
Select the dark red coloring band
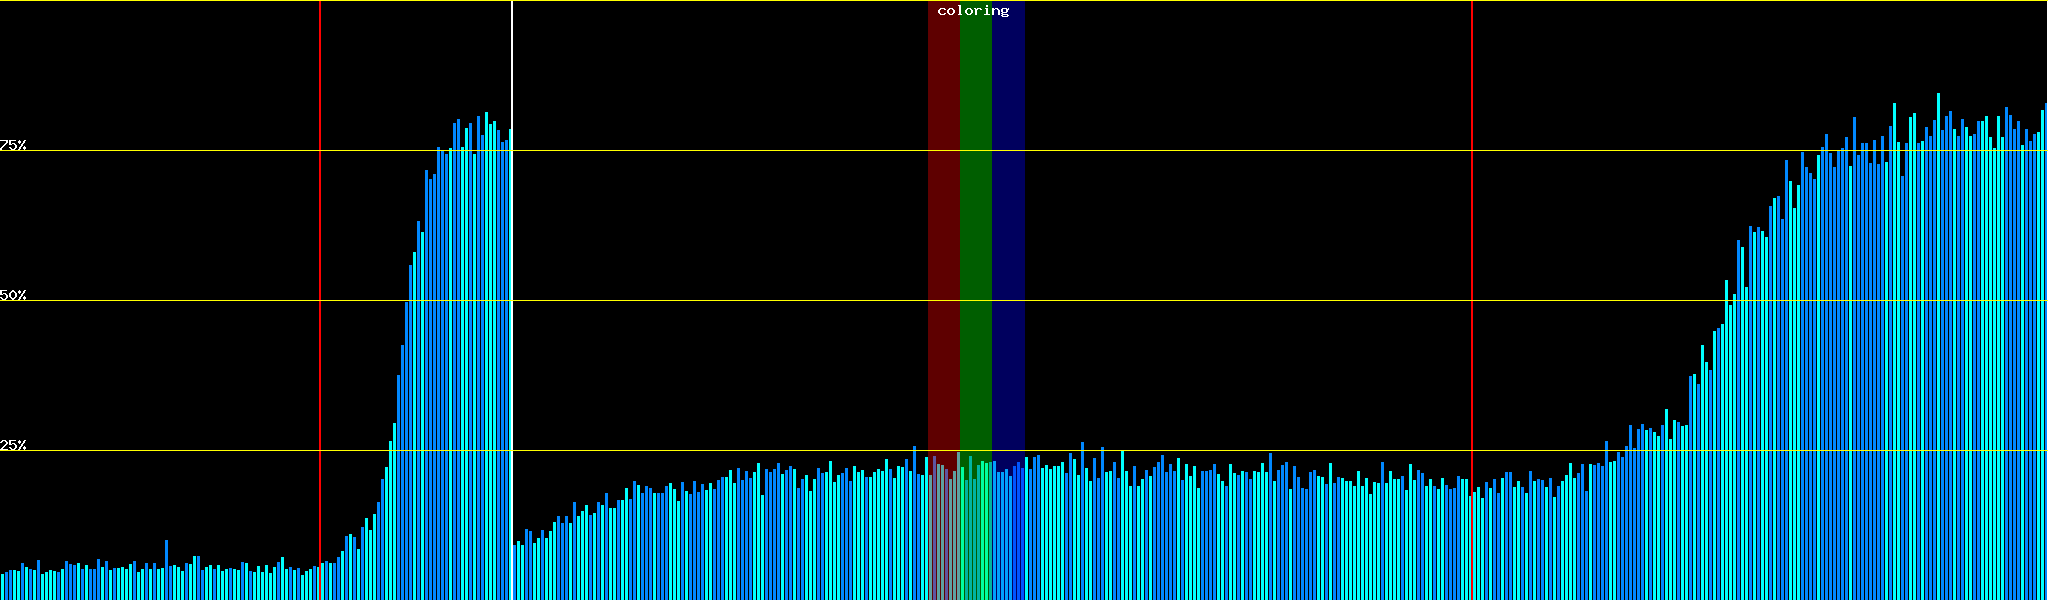pyautogui.click(x=943, y=250)
